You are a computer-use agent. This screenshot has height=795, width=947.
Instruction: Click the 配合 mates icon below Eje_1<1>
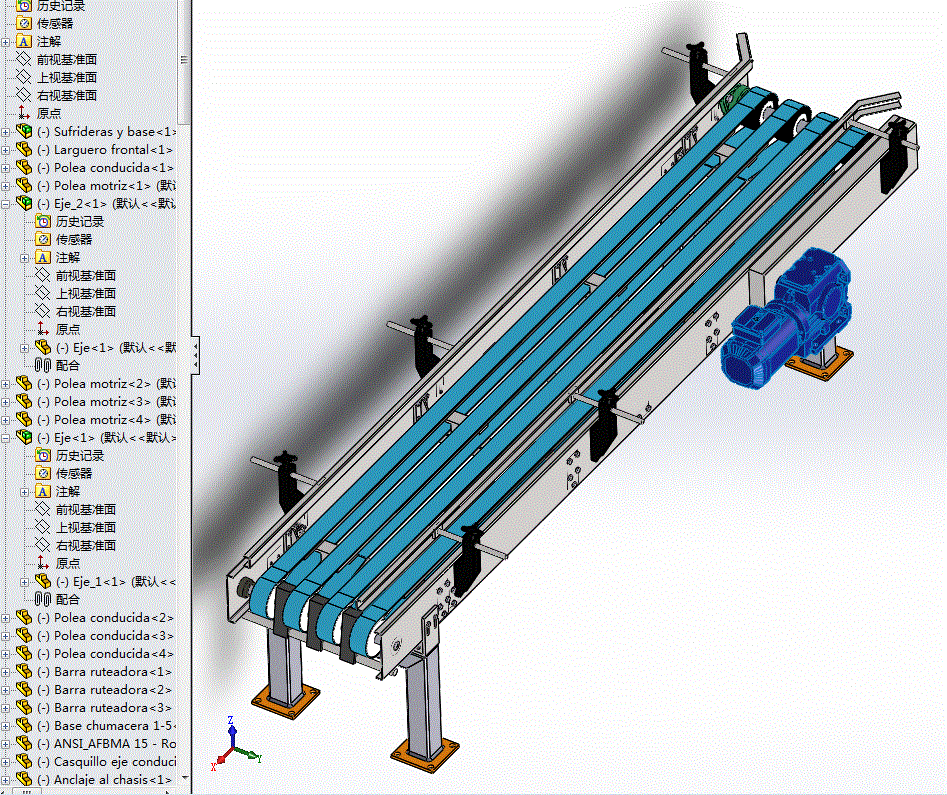(x=43, y=599)
